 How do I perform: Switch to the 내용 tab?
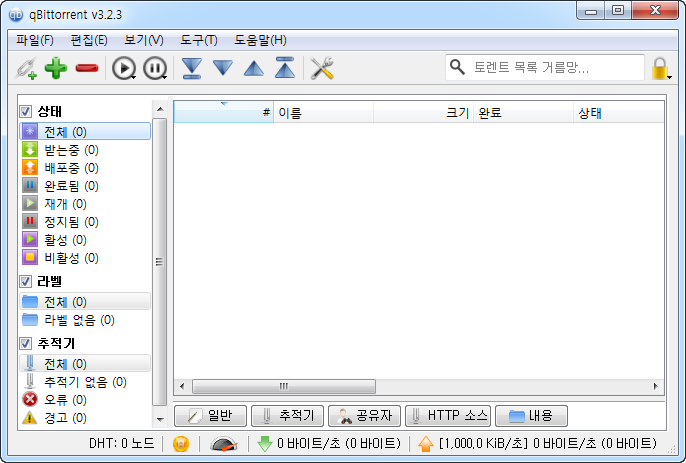(x=531, y=415)
